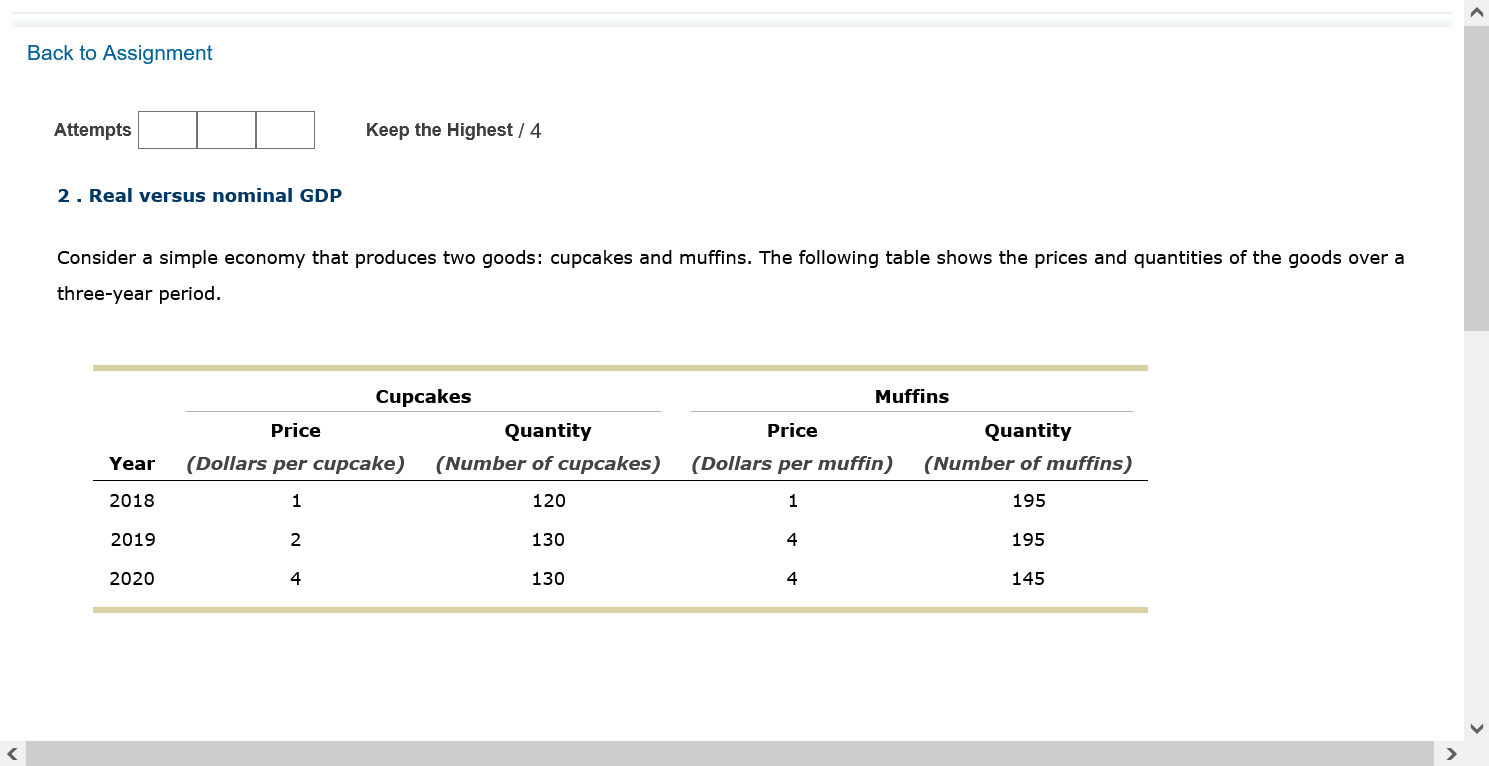Click the 2019 muffin quantity 195

pyautogui.click(x=1028, y=540)
